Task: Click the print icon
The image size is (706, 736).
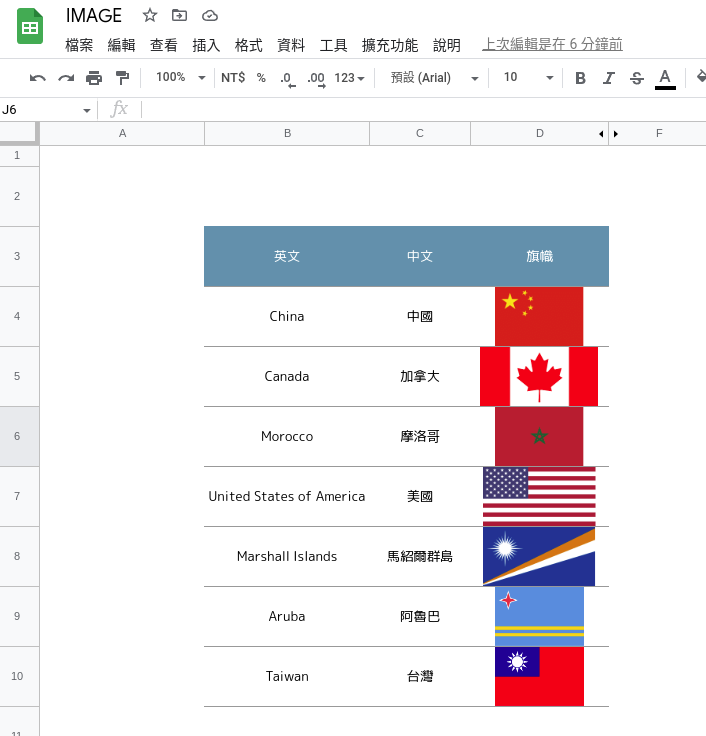Action: (94, 77)
